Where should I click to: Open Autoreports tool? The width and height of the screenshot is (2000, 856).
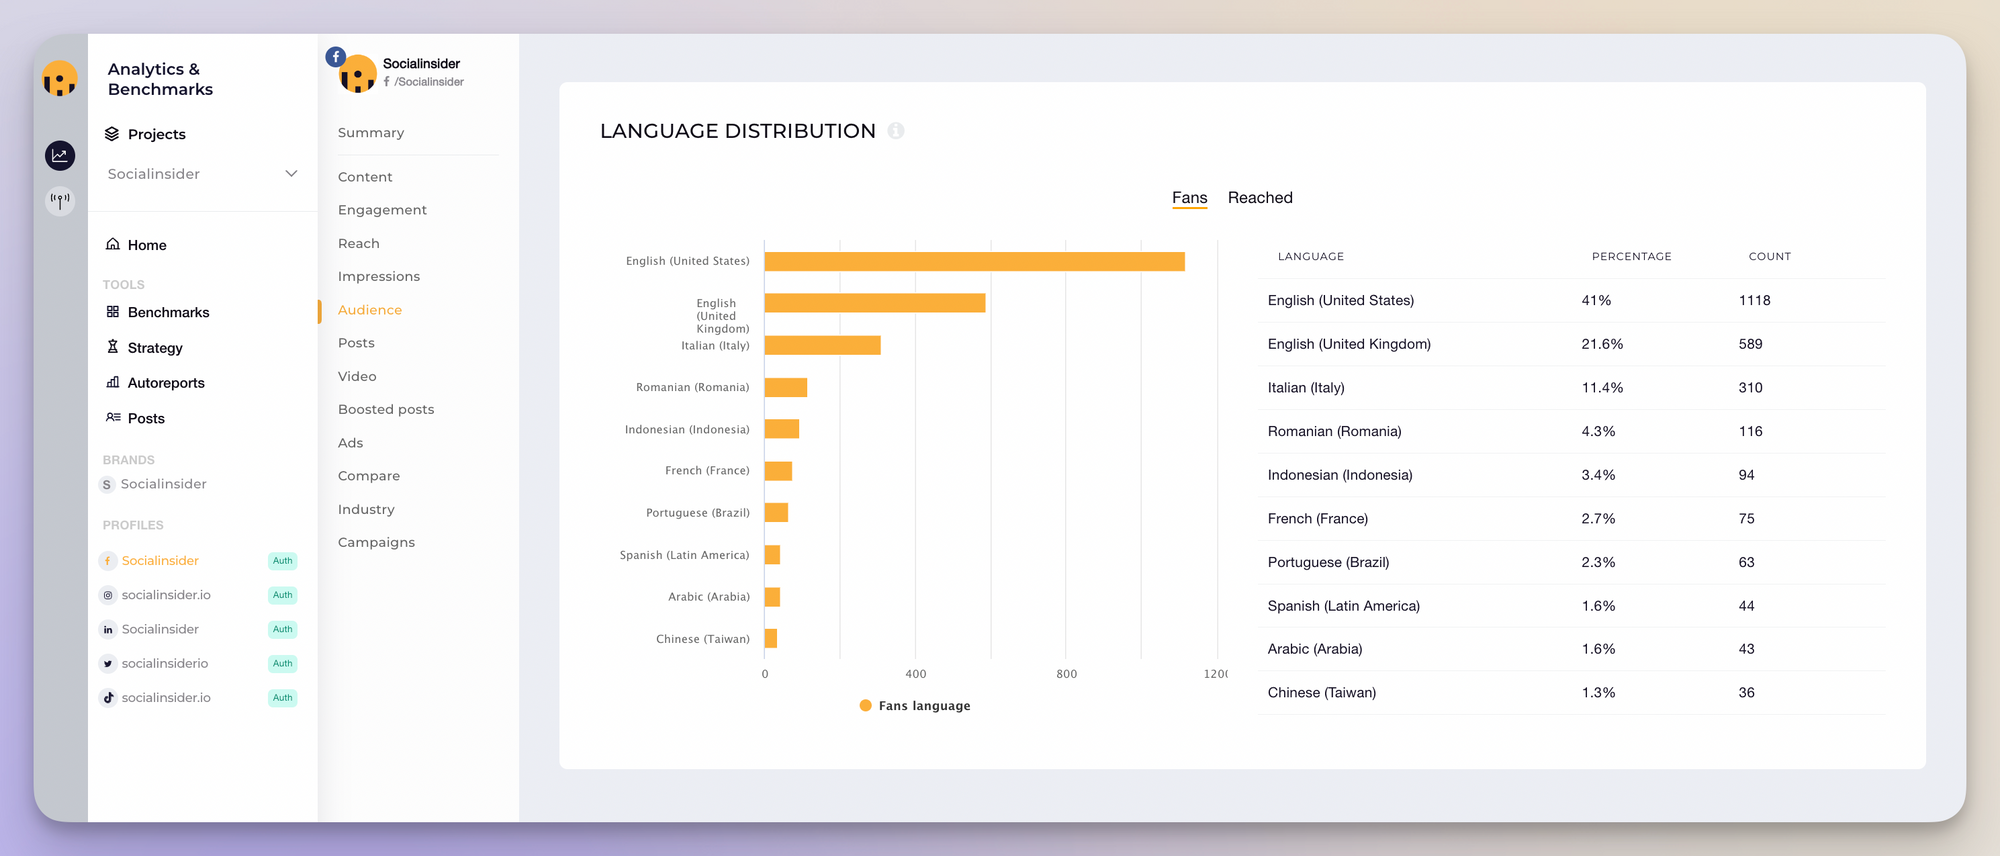[166, 383]
